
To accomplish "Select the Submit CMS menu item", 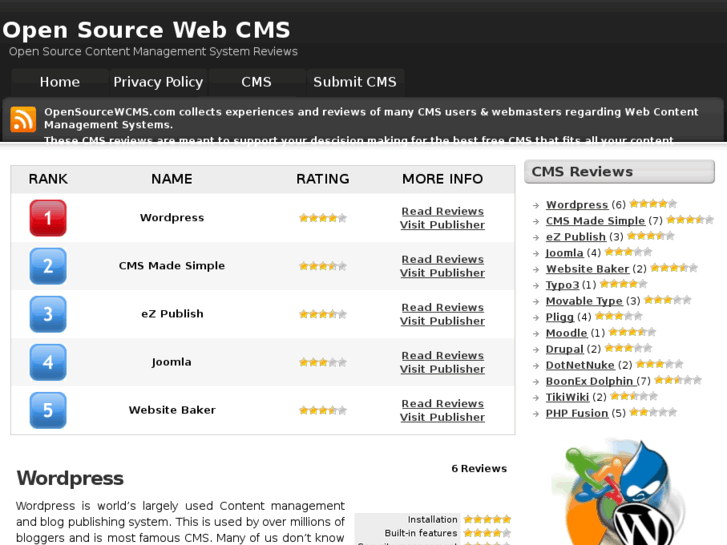I will [355, 82].
